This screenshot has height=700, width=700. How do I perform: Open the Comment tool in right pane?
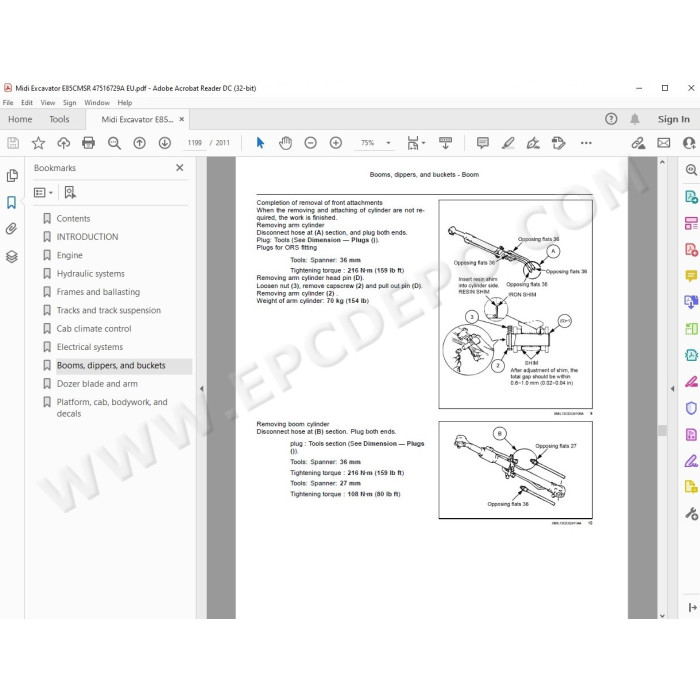691,276
